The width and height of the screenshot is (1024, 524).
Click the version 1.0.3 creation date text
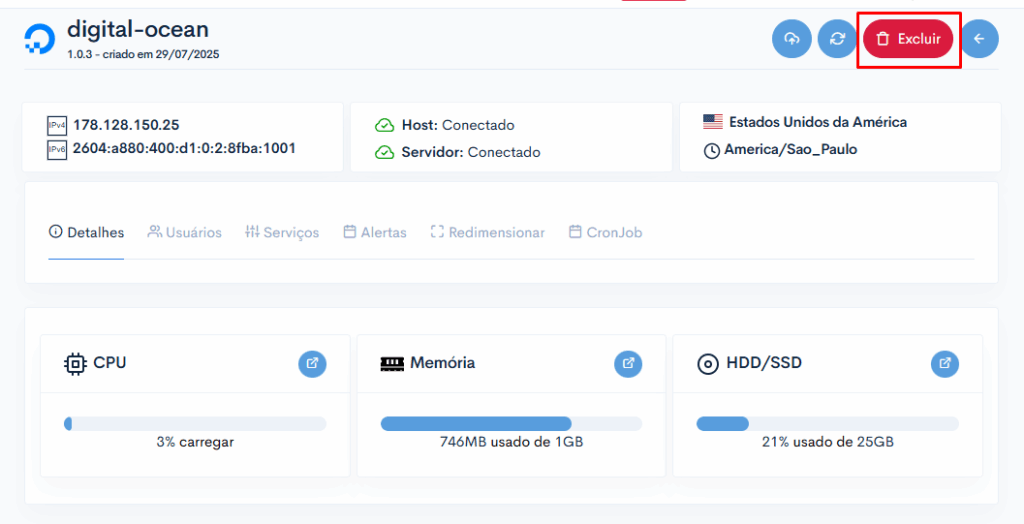143,55
